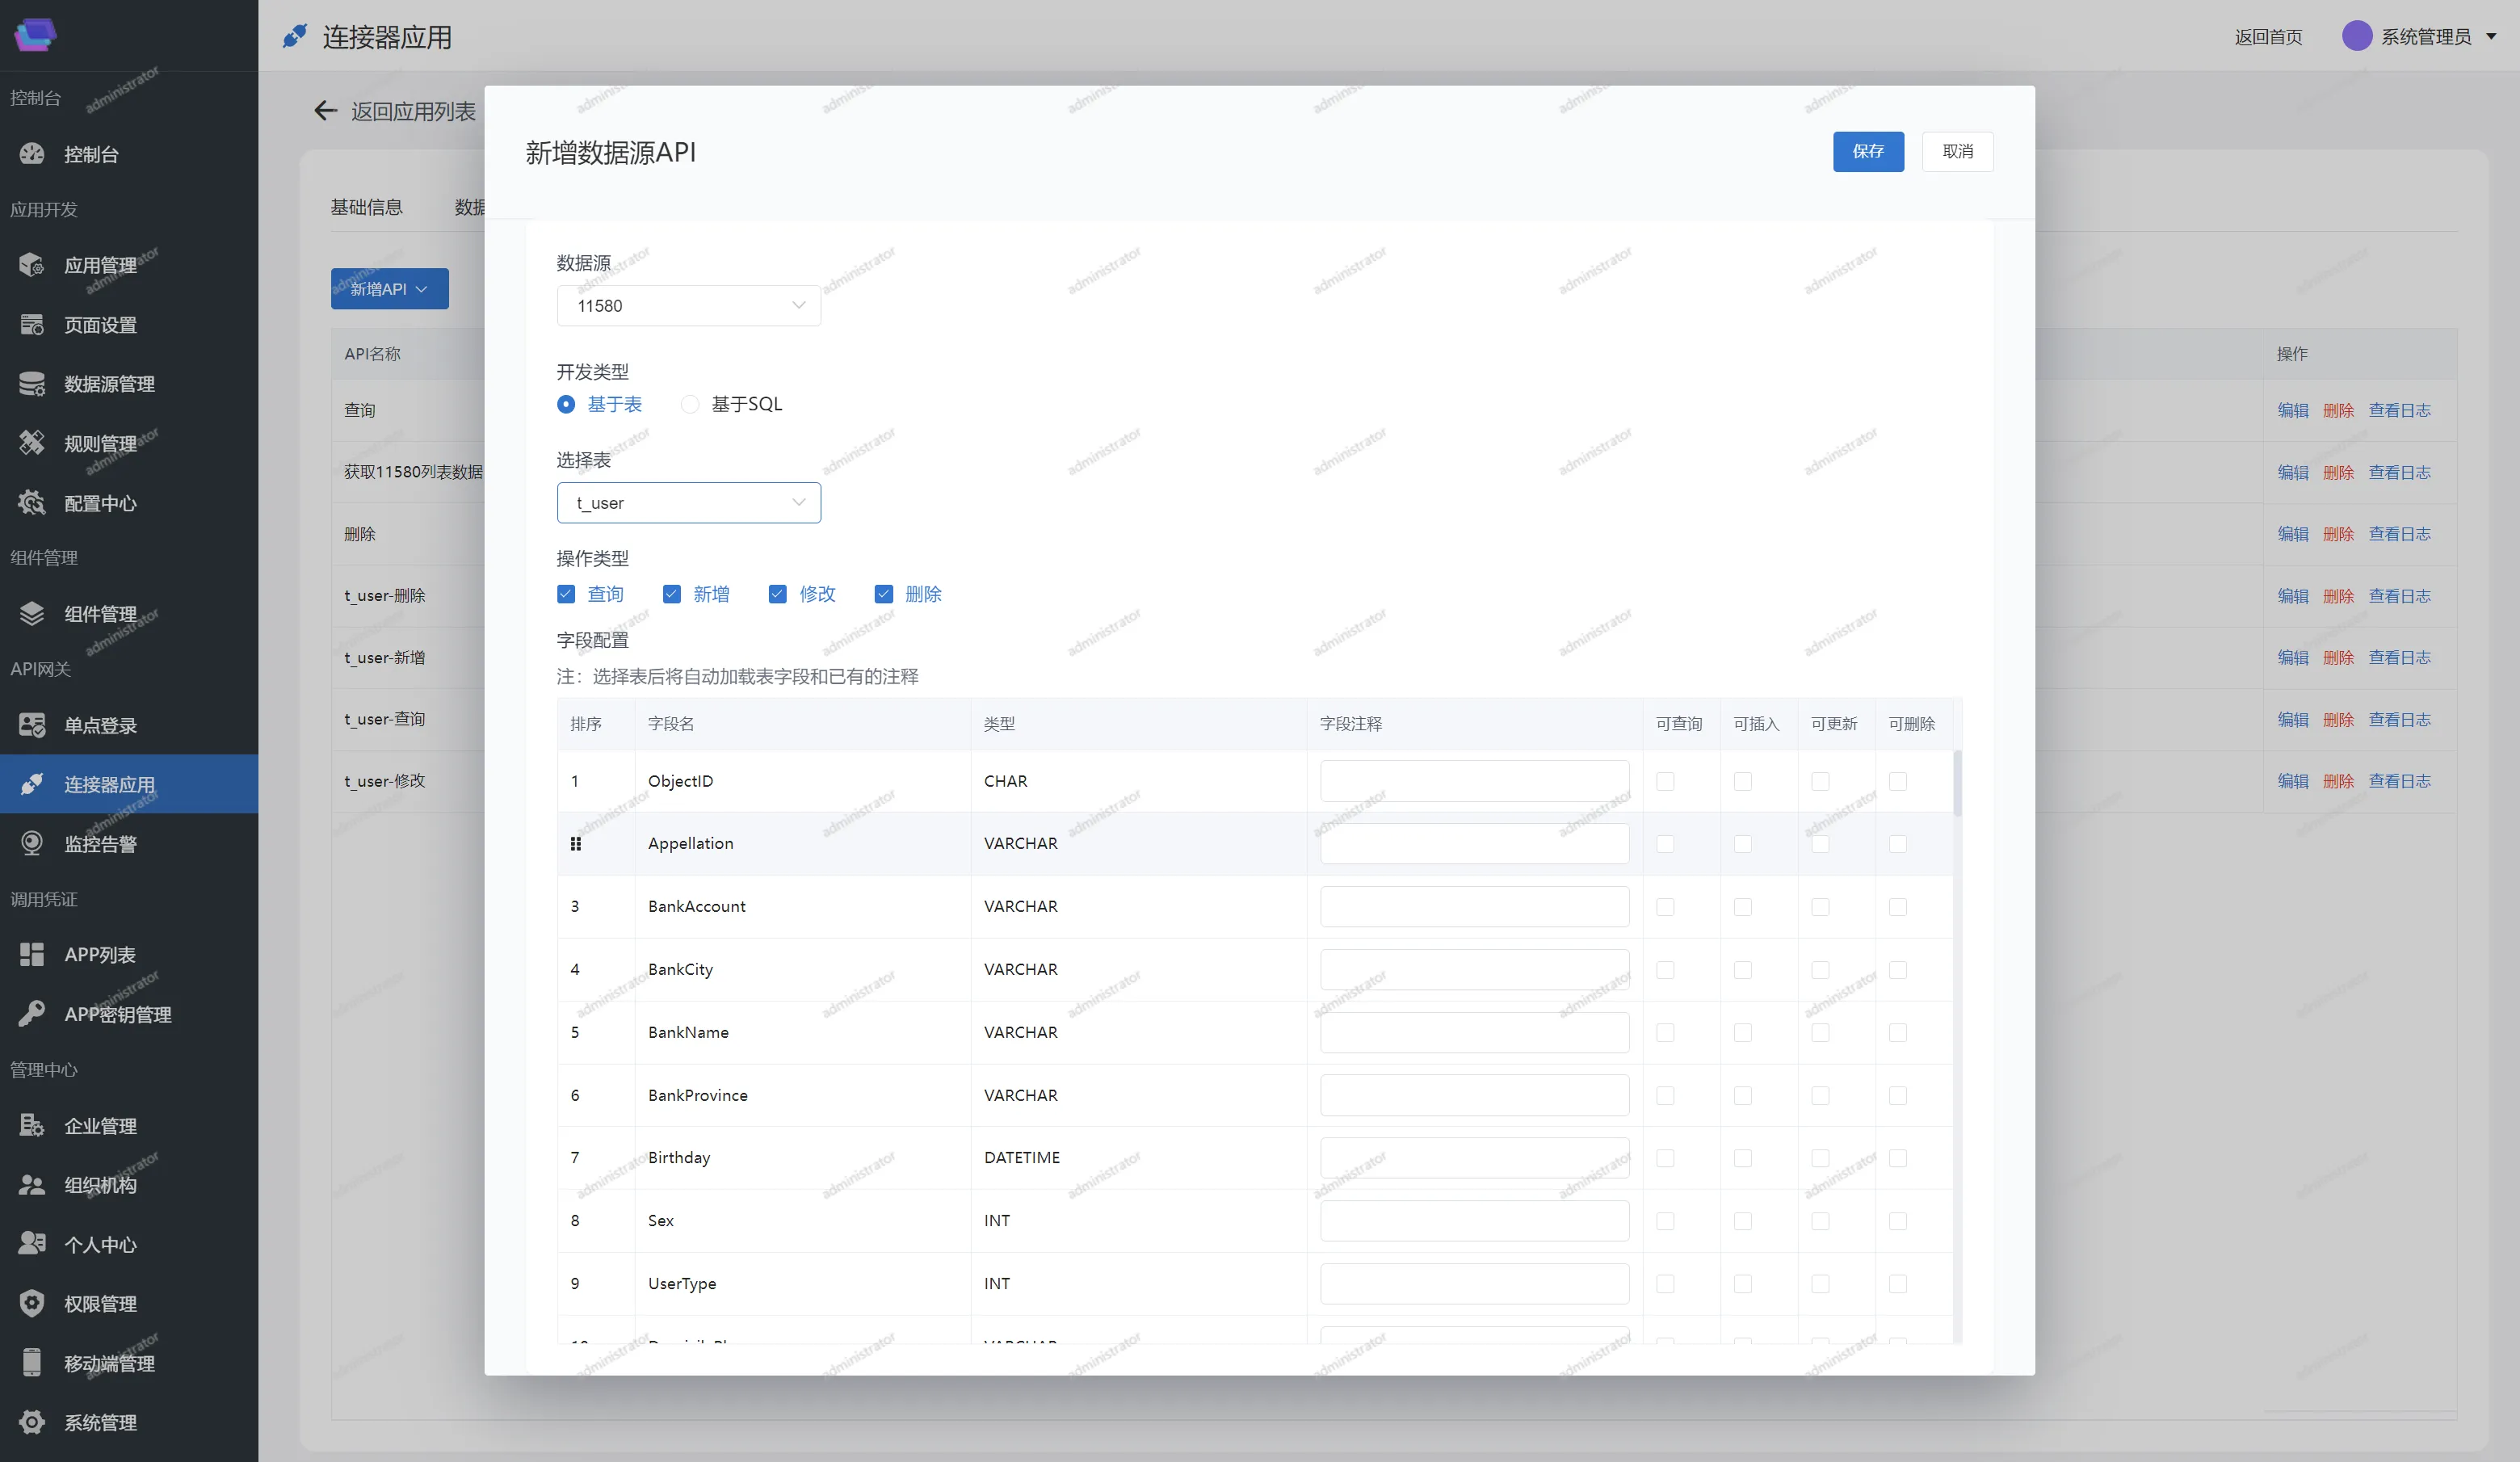
Task: Click the 控制台 dashboard icon in sidebar
Action: click(32, 154)
